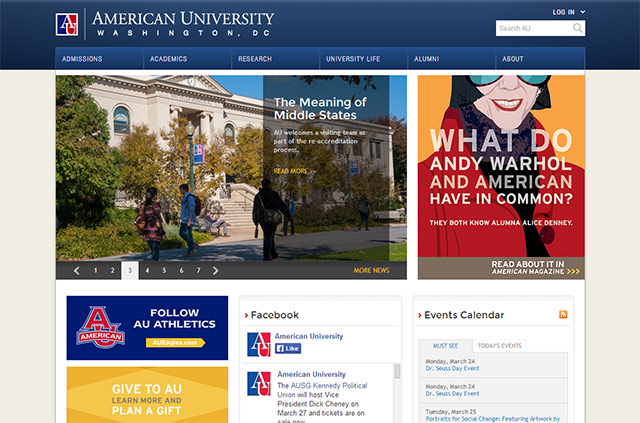Click the Facebook section heading

coord(275,315)
